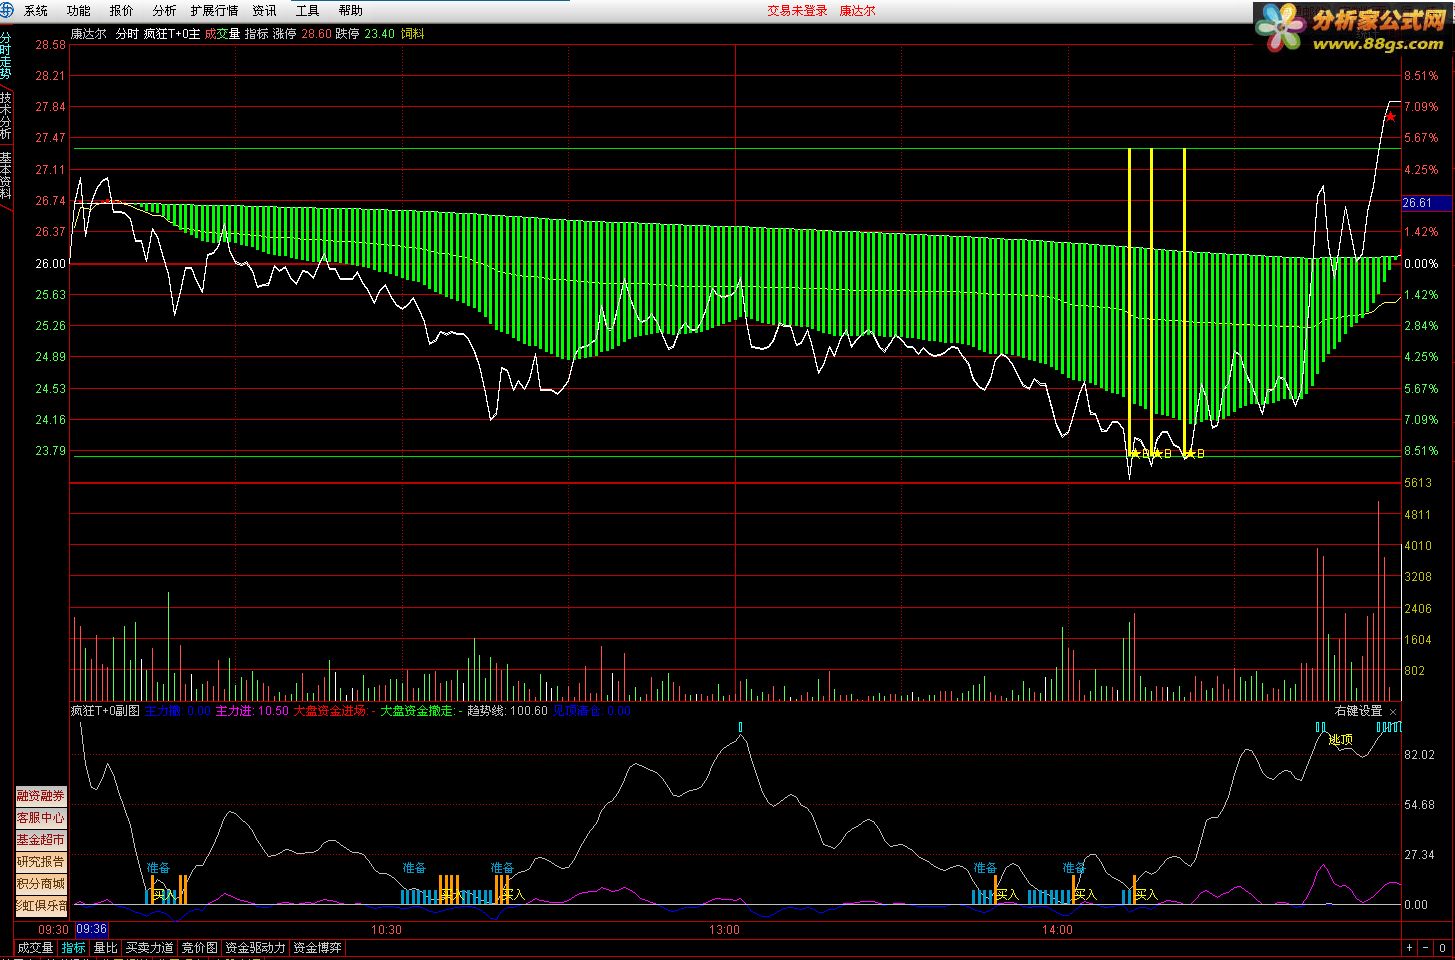The width and height of the screenshot is (1455, 960).
Task: Select the 资金驱动力 bottom tab
Action: click(x=255, y=948)
